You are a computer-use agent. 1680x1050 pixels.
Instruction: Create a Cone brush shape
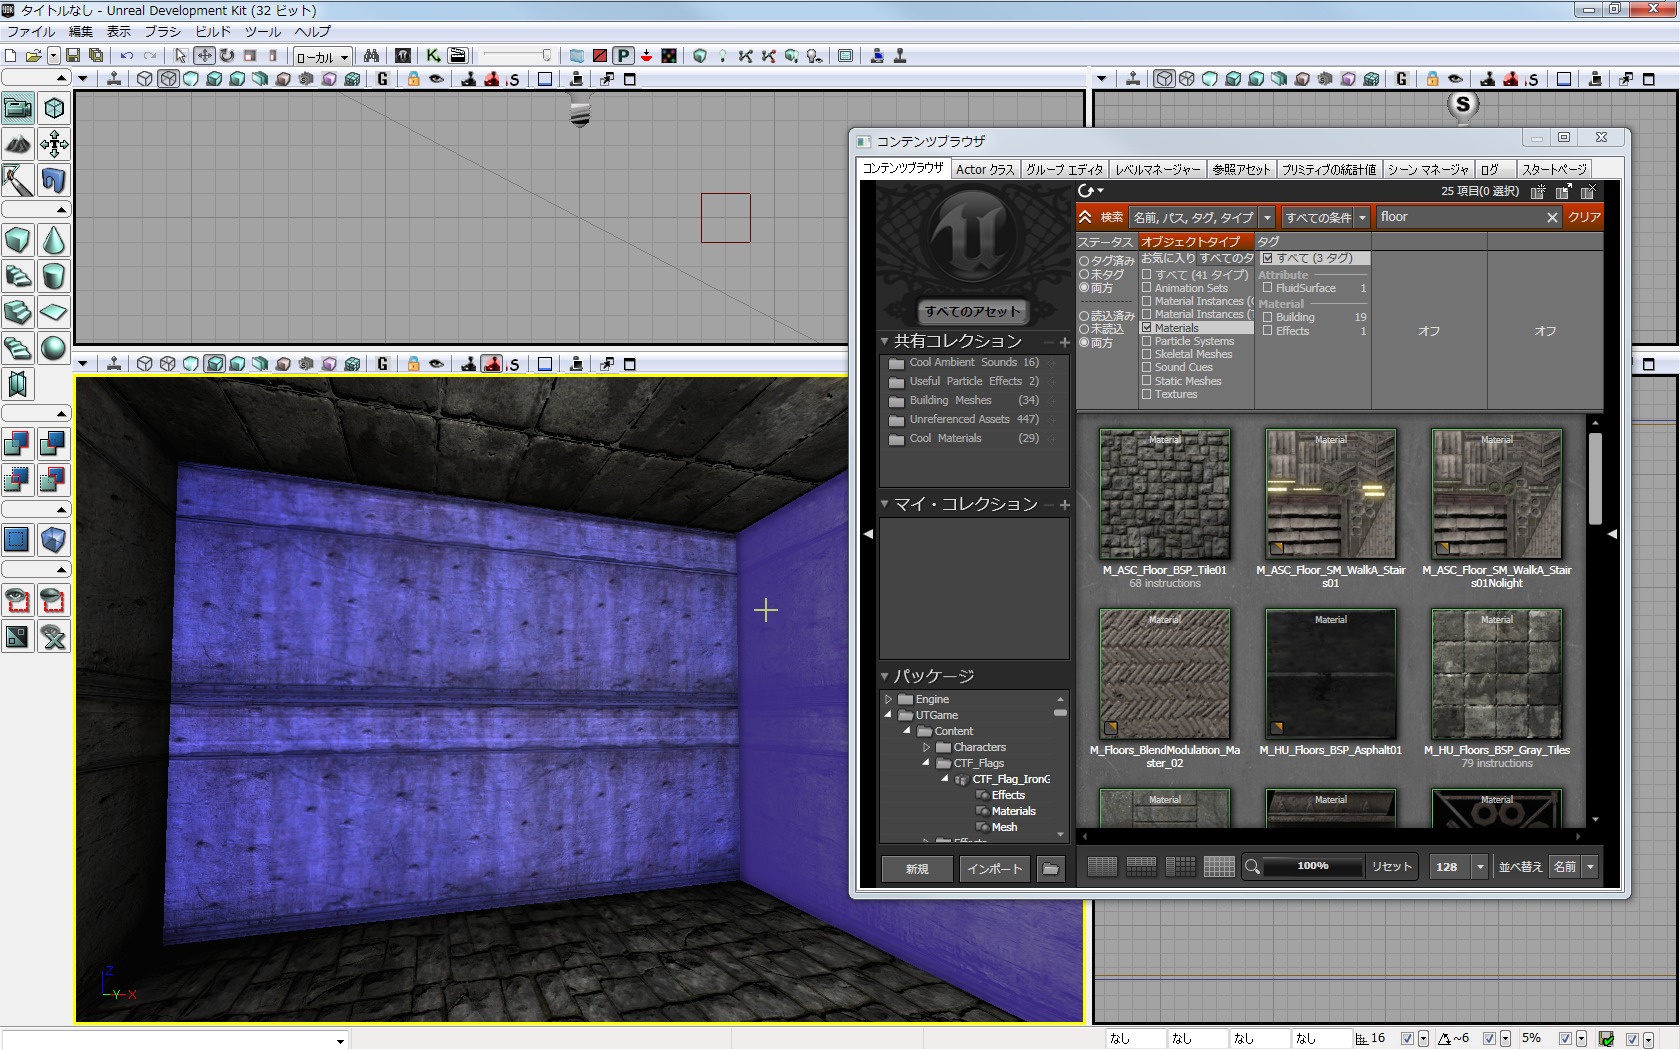coord(54,241)
